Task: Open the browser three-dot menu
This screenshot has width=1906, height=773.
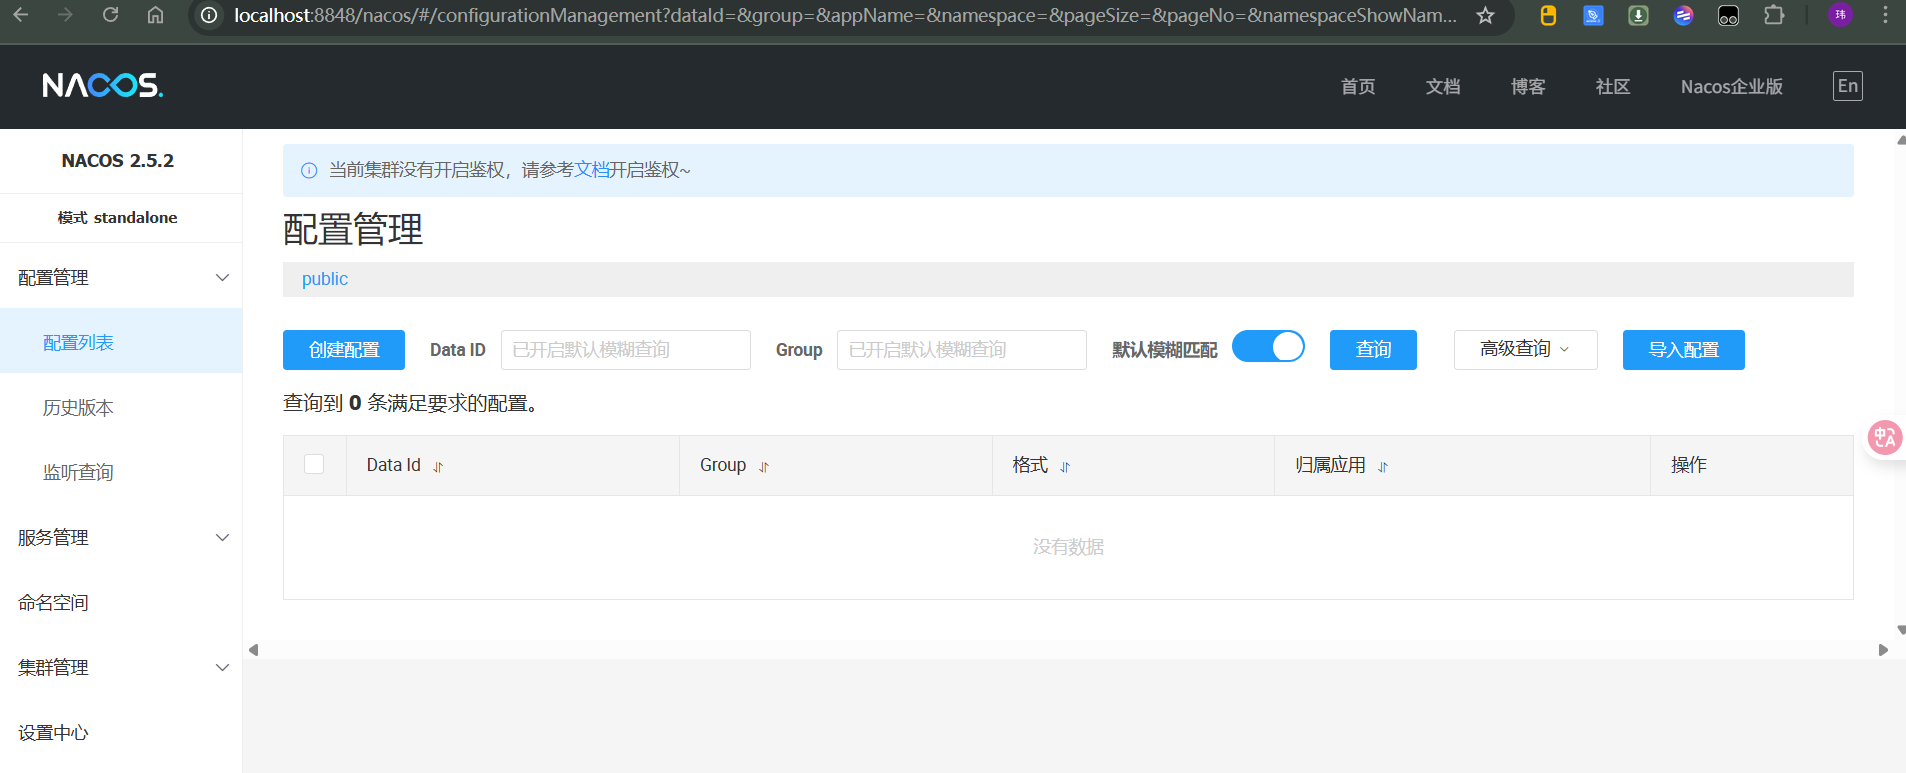Action: pyautogui.click(x=1885, y=15)
